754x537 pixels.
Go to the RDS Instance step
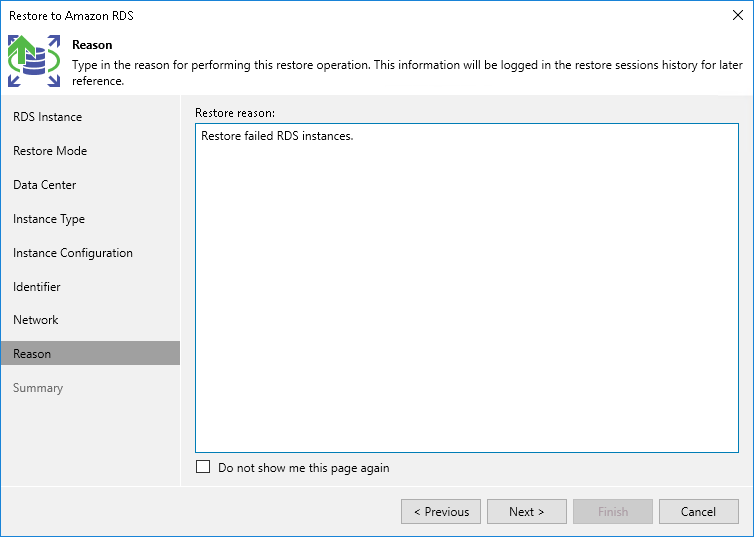(x=47, y=117)
